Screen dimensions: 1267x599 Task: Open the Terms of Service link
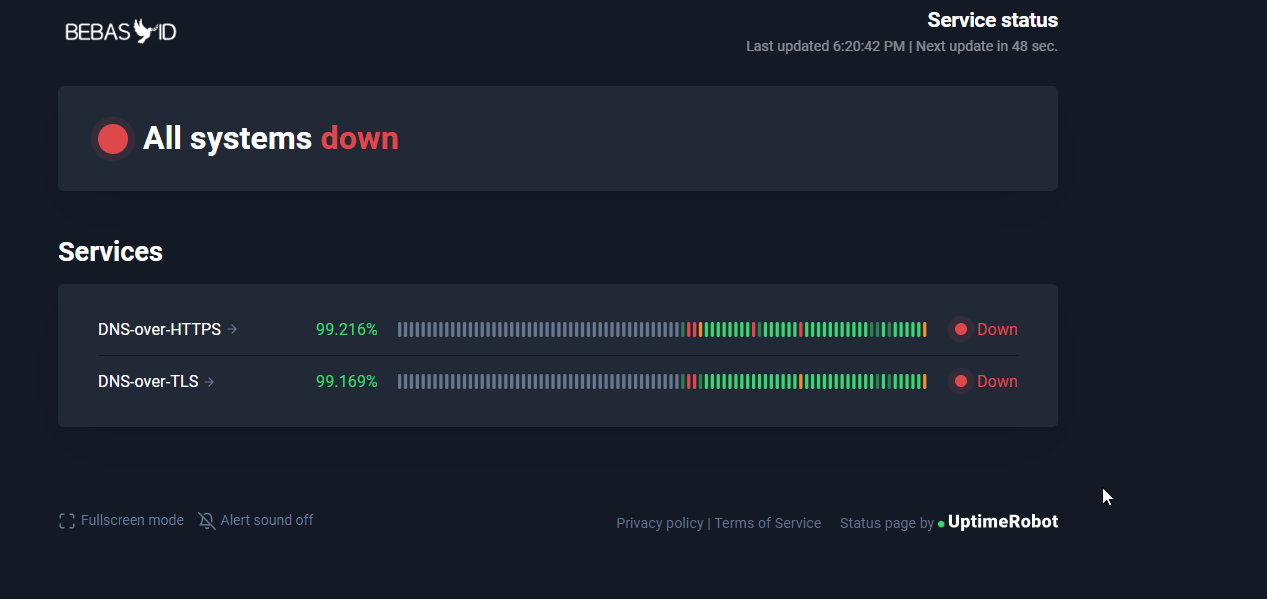pyautogui.click(x=767, y=522)
